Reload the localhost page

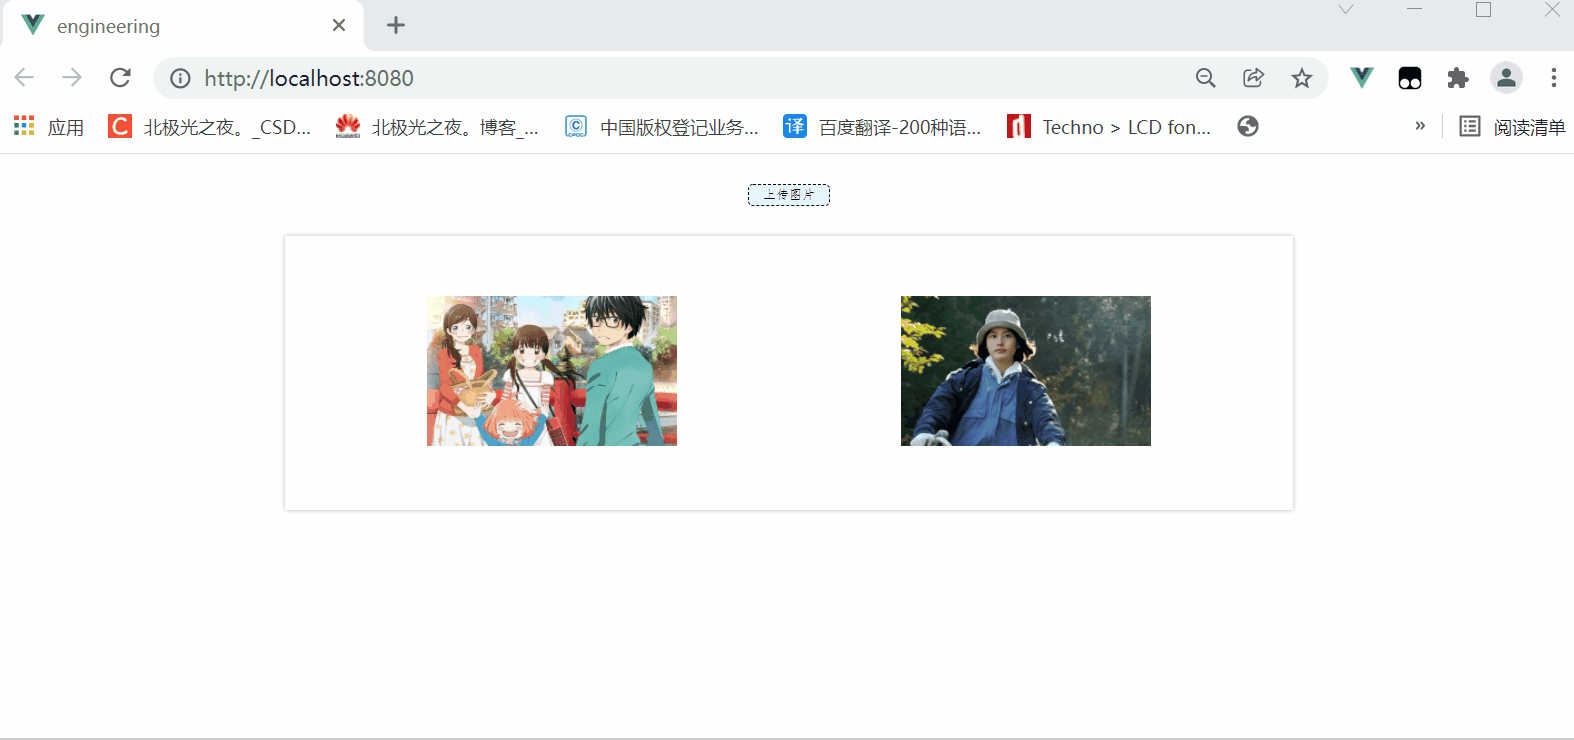(x=121, y=78)
